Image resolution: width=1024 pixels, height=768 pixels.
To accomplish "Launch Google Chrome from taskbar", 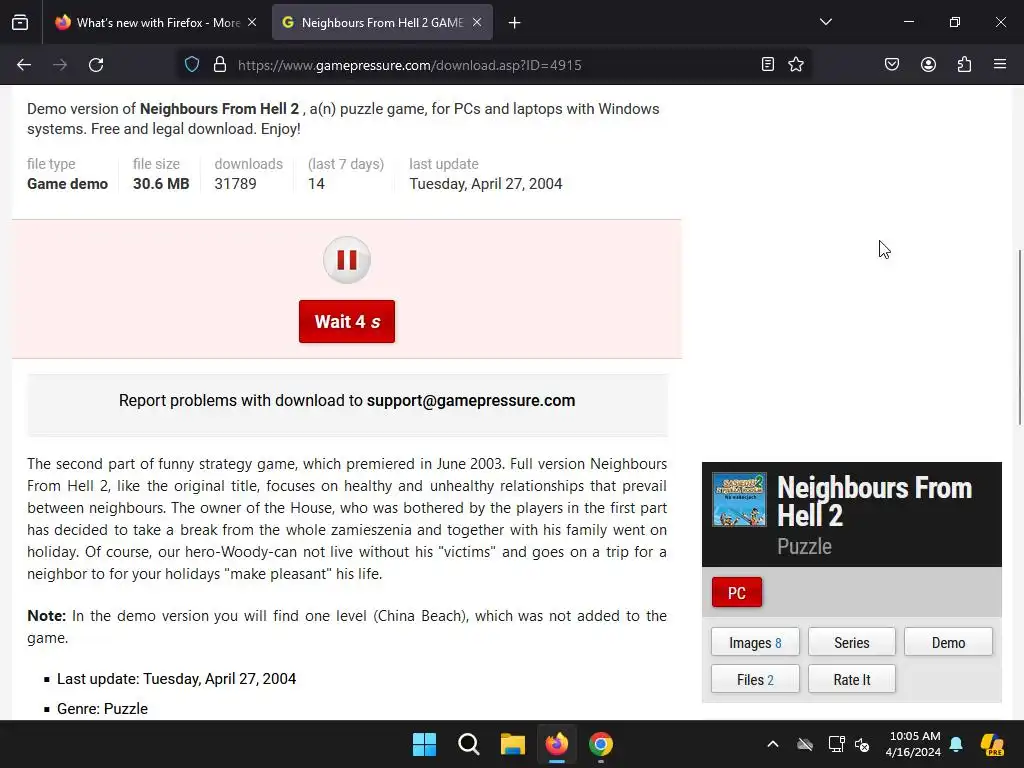I will coord(601,744).
